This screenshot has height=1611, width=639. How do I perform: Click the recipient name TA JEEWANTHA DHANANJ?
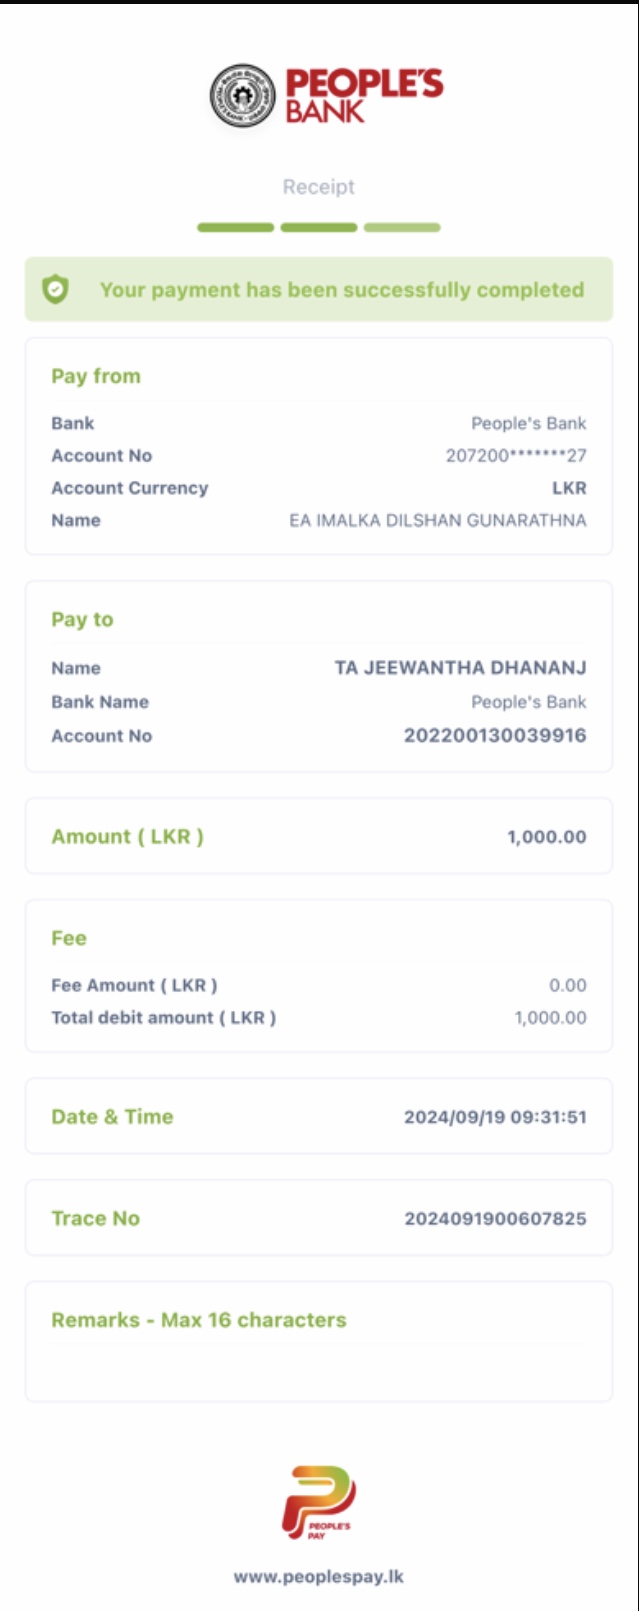click(x=460, y=668)
